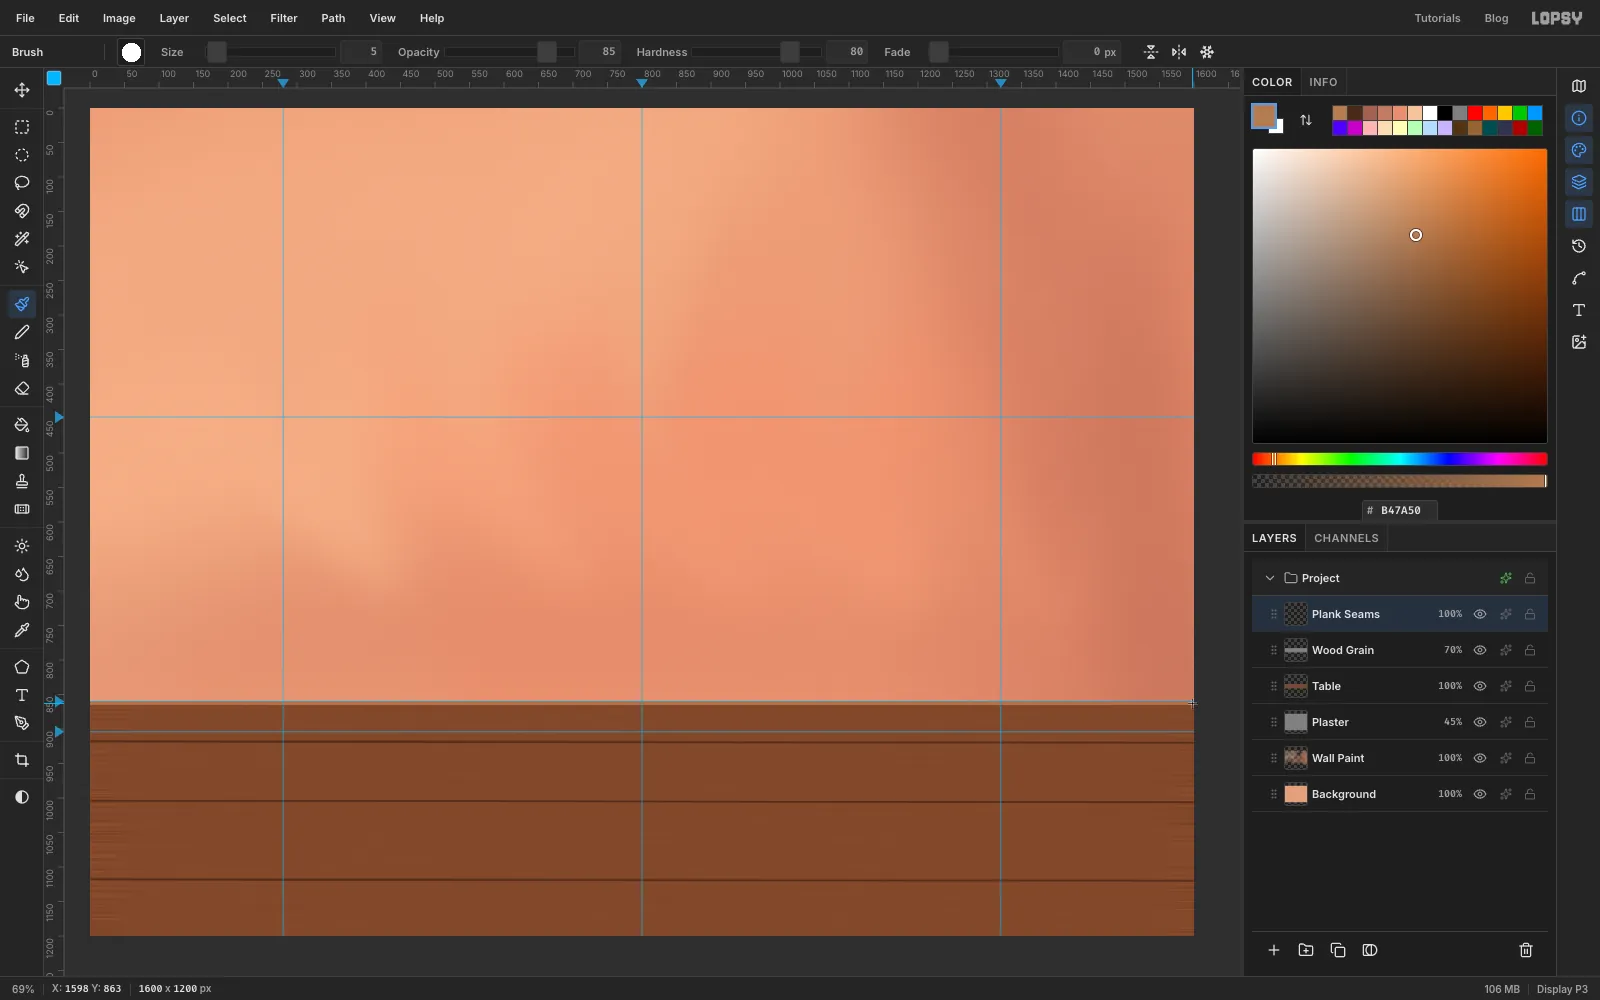Viewport: 1600px width, 1000px height.
Task: Click the rainbow hue slider bar
Action: 1400,459
